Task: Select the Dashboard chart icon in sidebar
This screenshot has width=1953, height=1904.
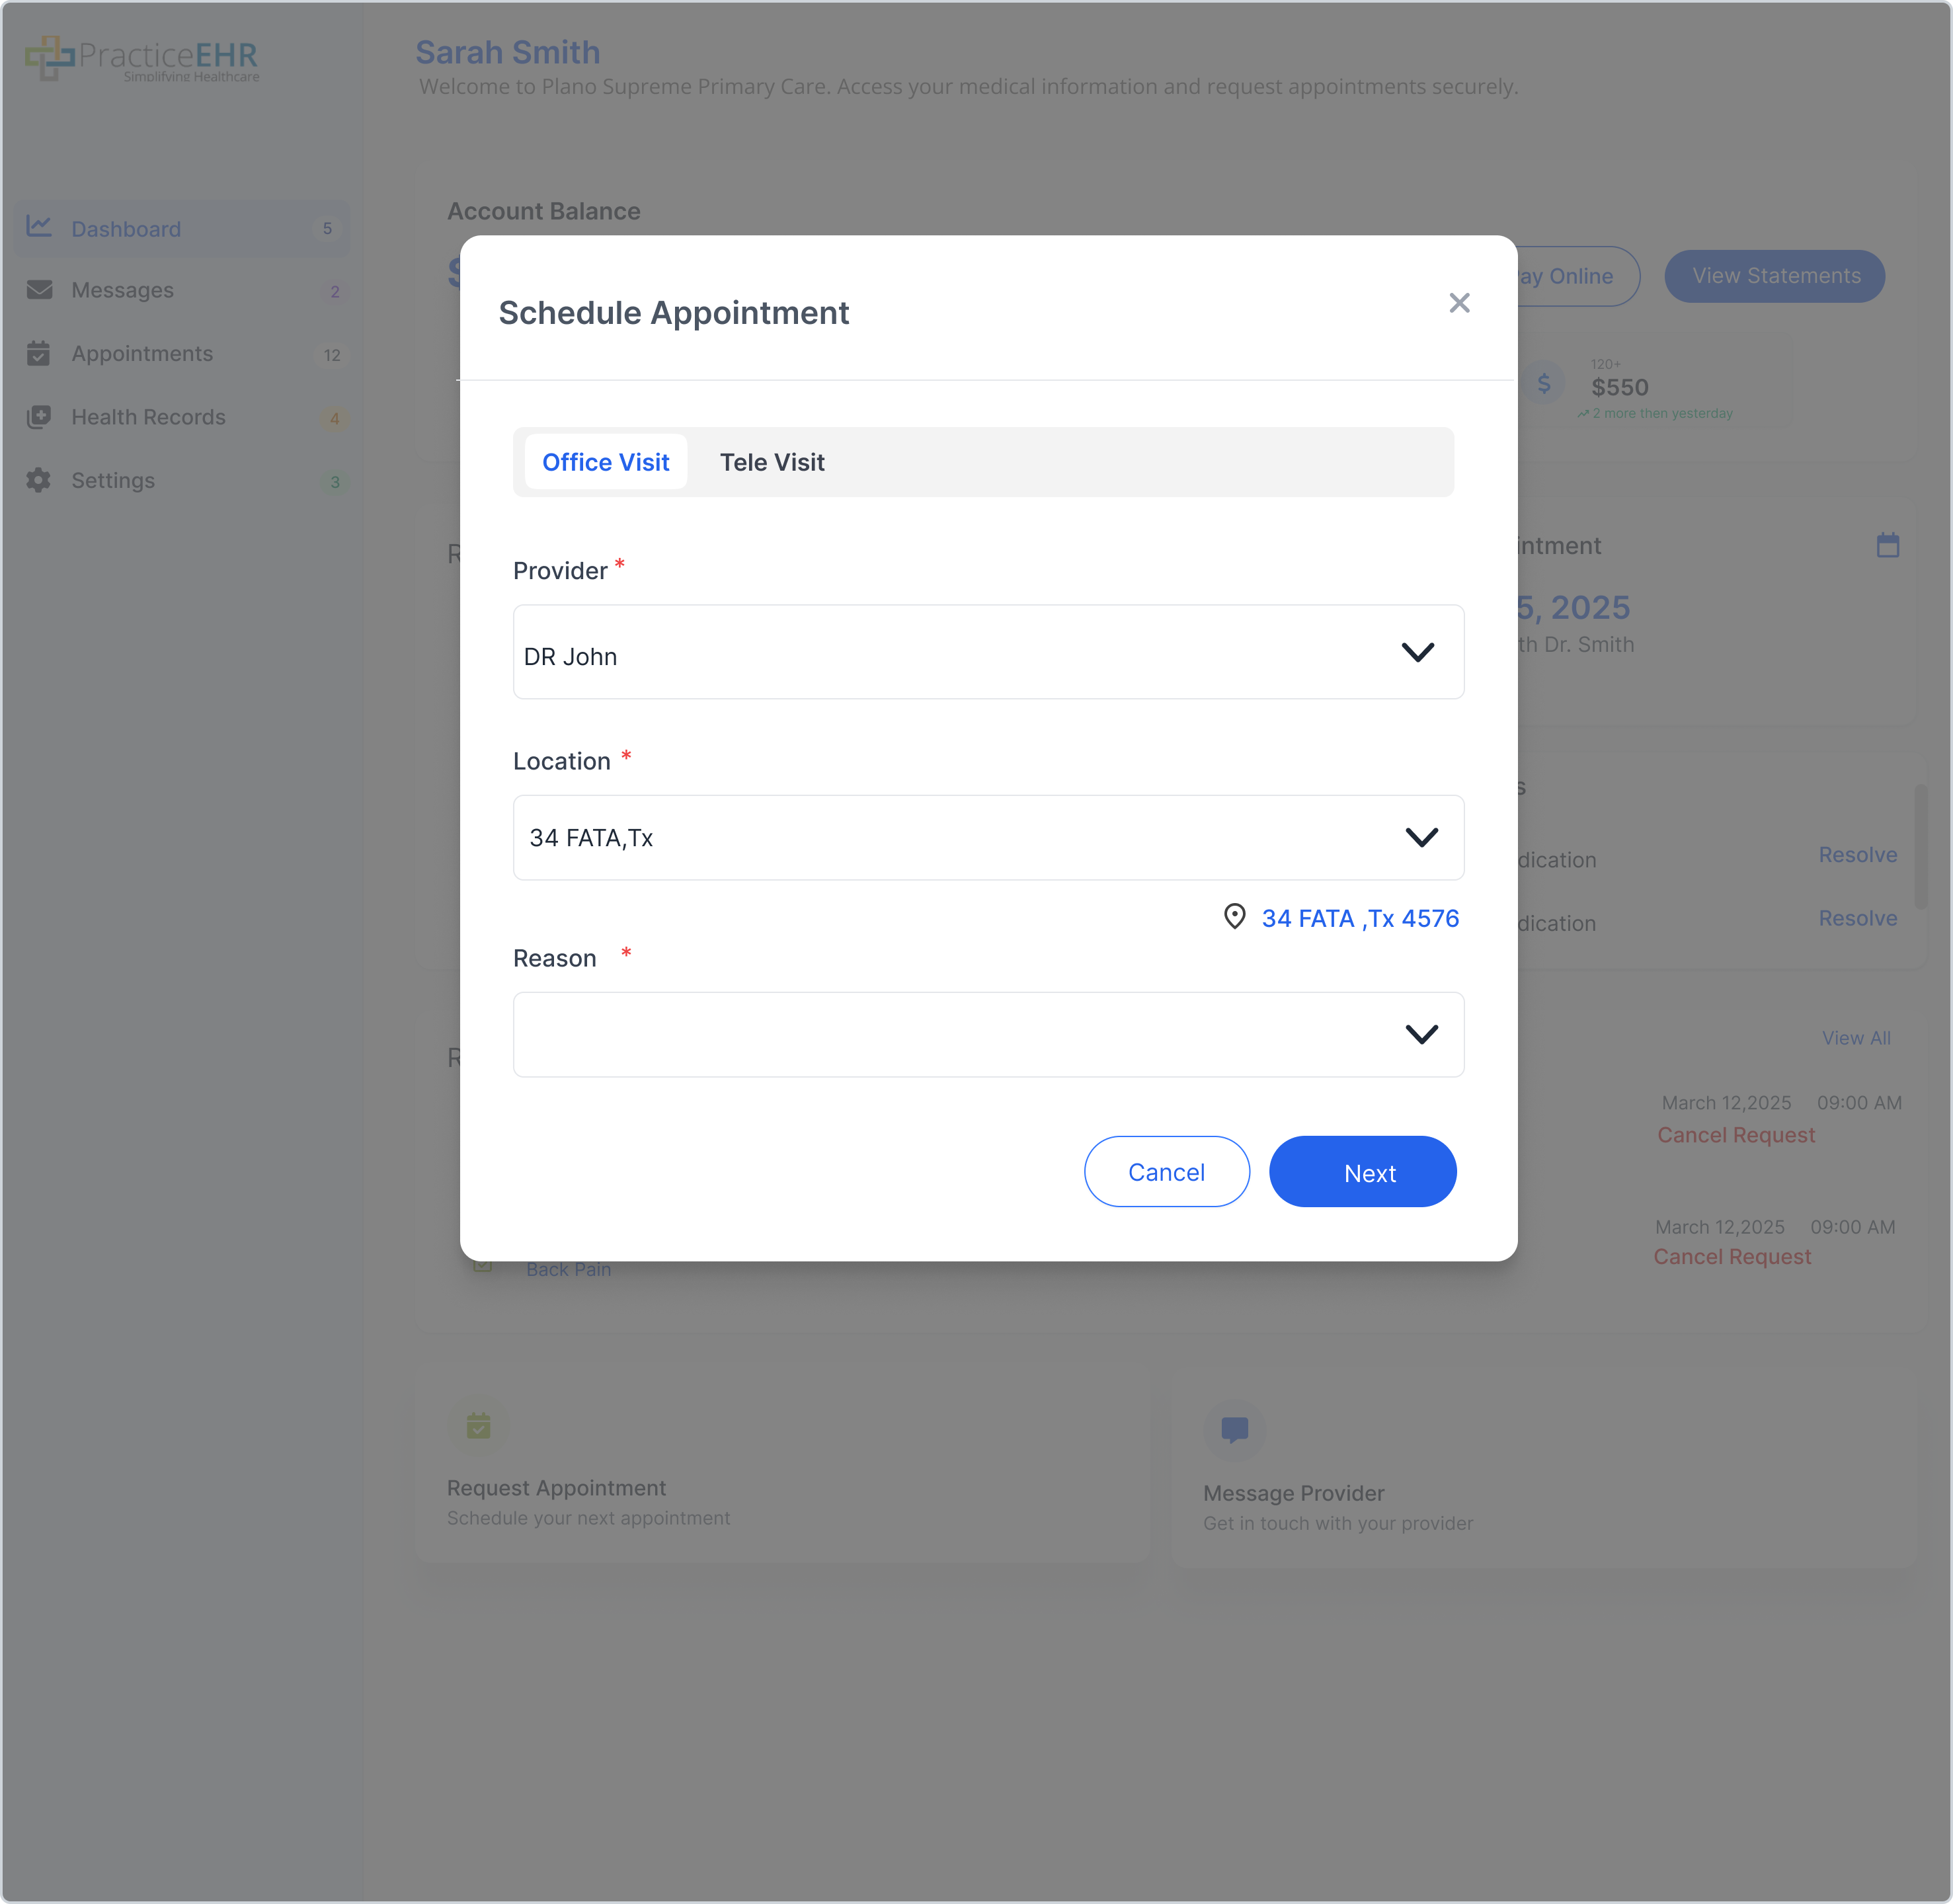Action: [x=39, y=227]
